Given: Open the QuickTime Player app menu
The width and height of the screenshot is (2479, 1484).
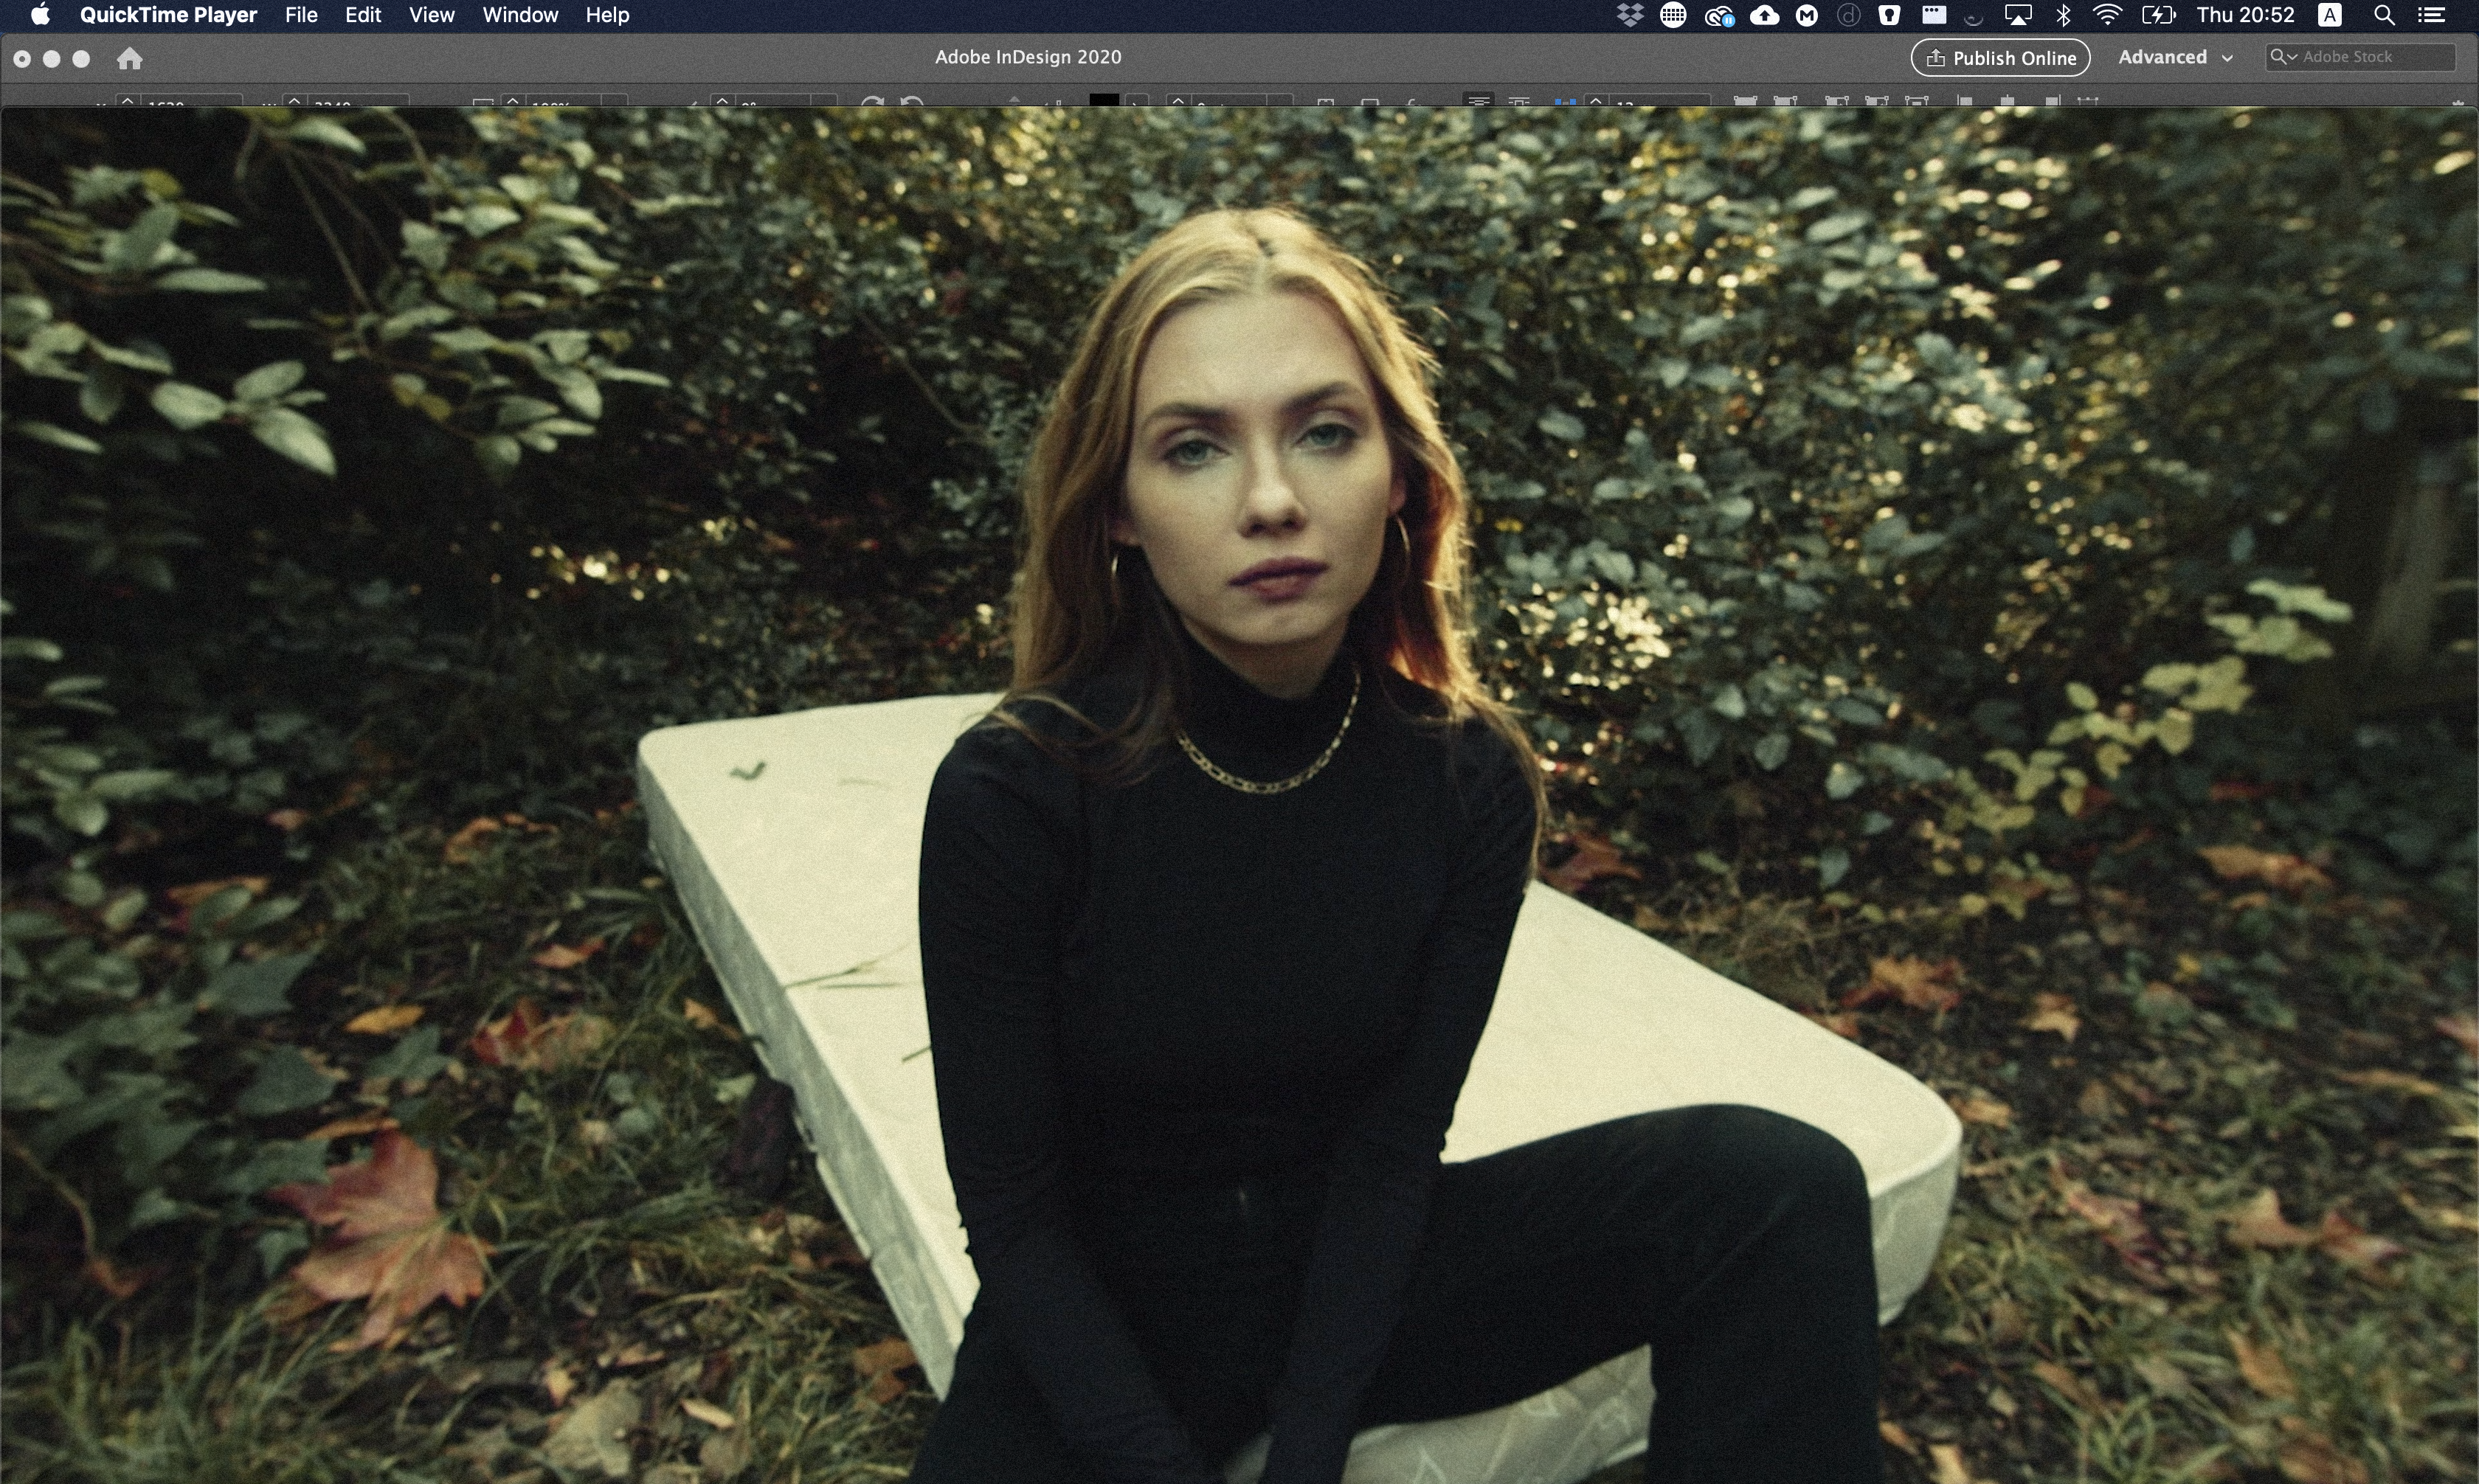Looking at the screenshot, I should point(168,15).
